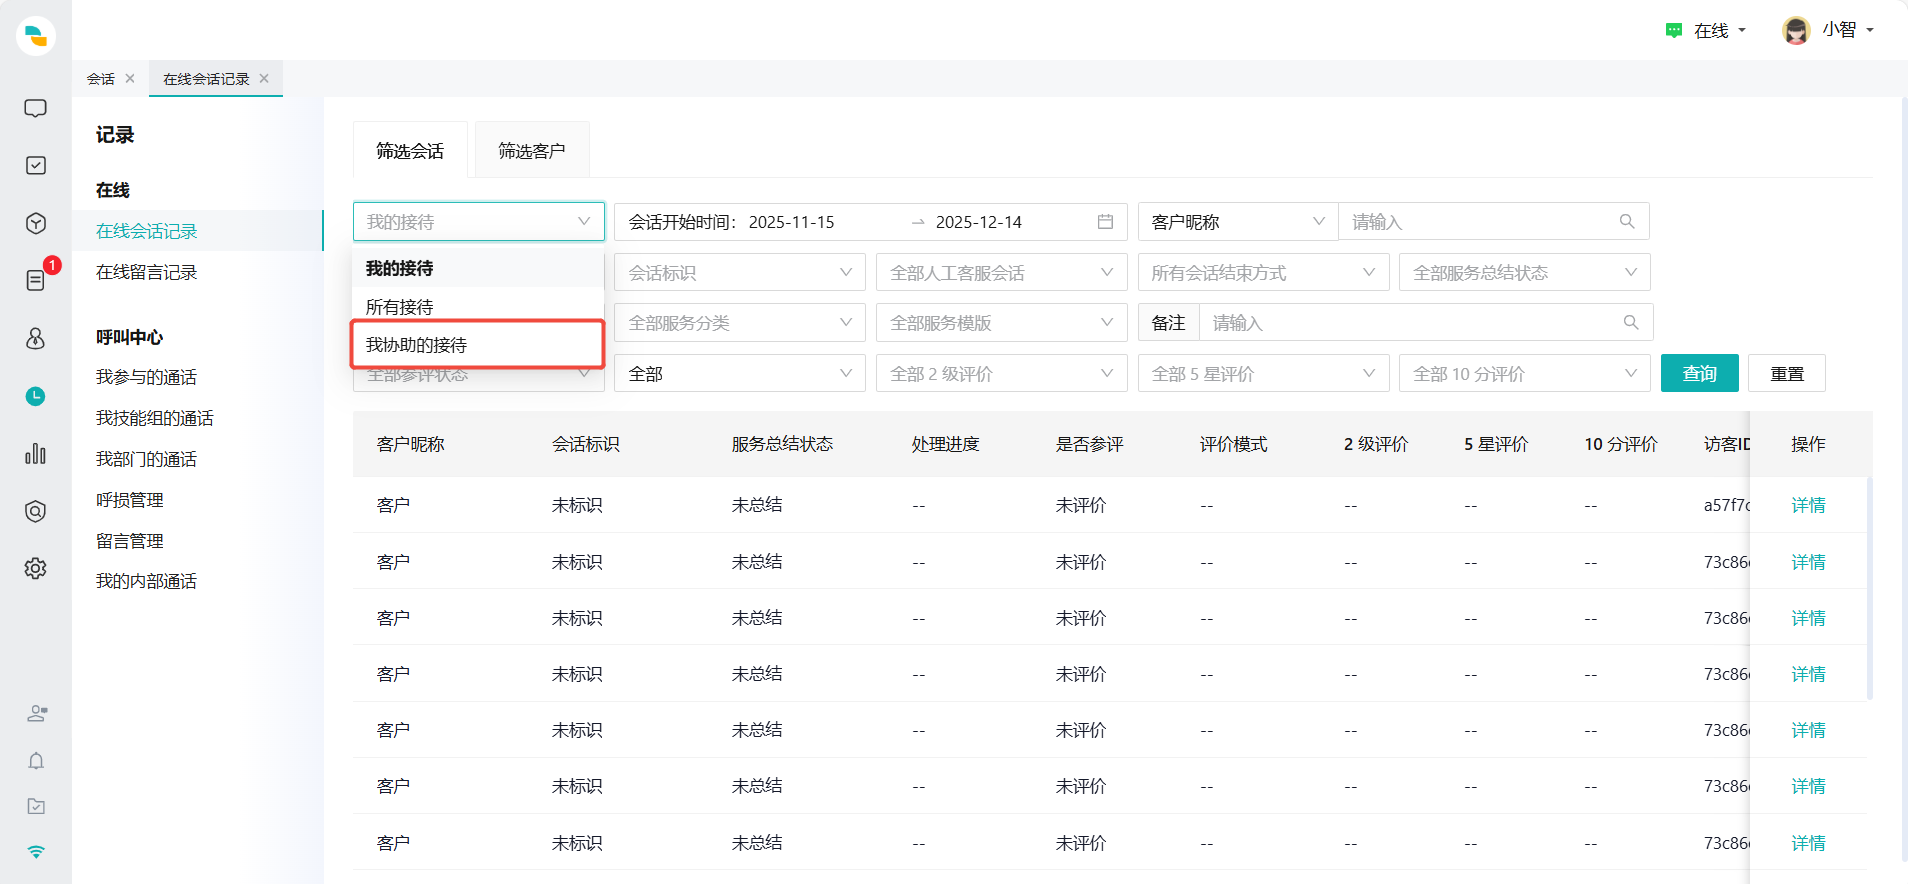Open the 全部服务分类 dropdown

[x=740, y=323]
